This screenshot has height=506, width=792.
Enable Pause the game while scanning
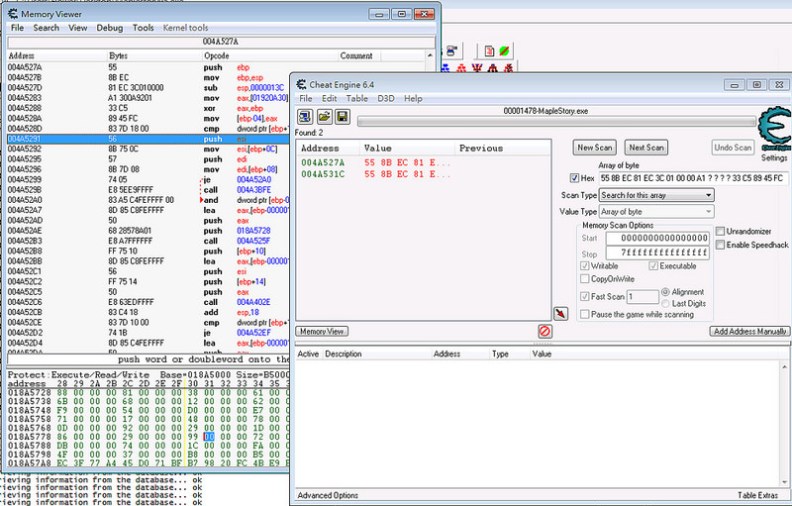click(585, 314)
